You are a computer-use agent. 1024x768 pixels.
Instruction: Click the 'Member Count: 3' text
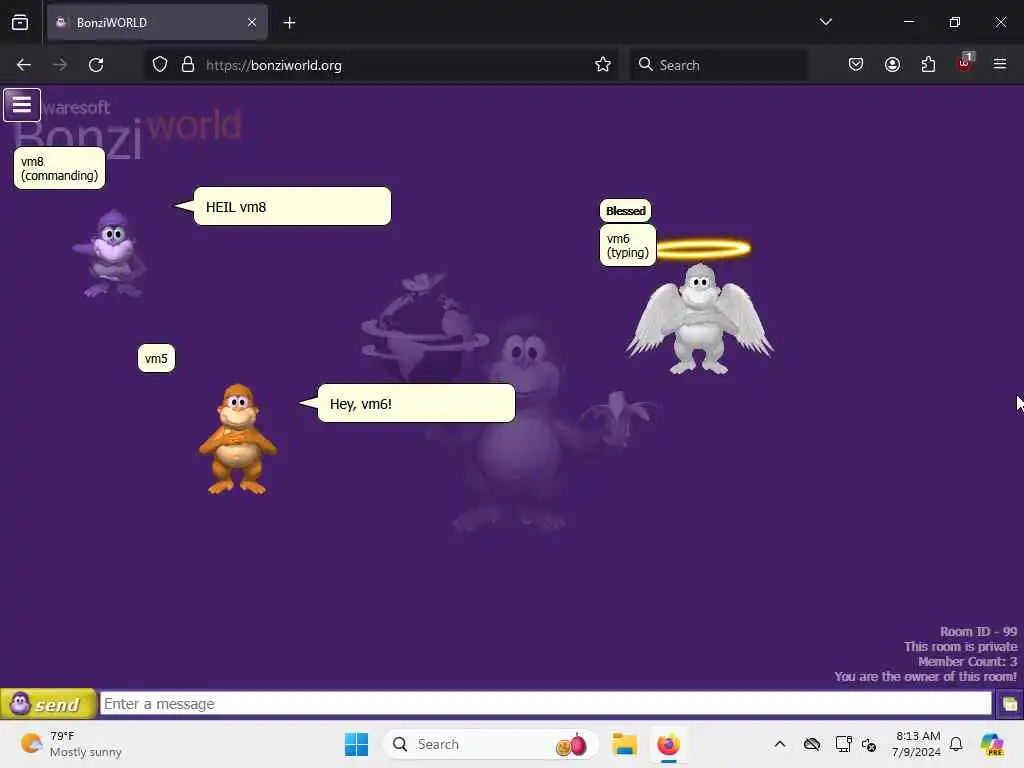(967, 662)
